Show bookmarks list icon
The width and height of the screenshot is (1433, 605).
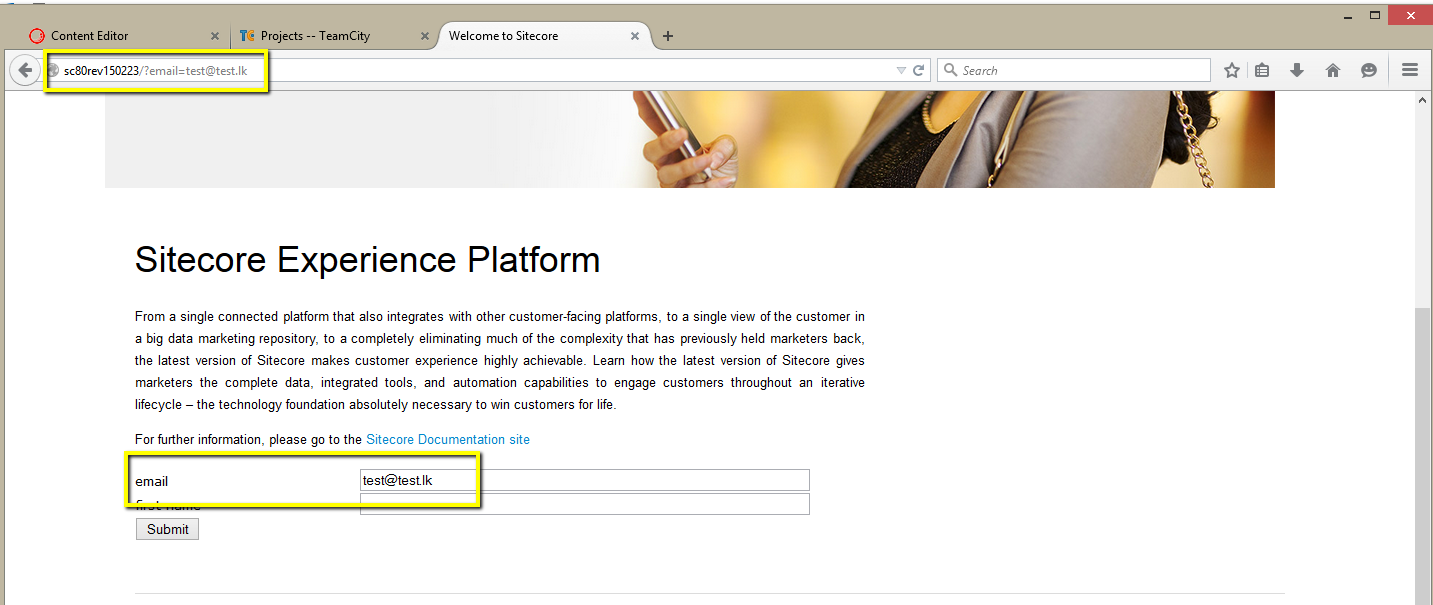pyautogui.click(x=1262, y=70)
